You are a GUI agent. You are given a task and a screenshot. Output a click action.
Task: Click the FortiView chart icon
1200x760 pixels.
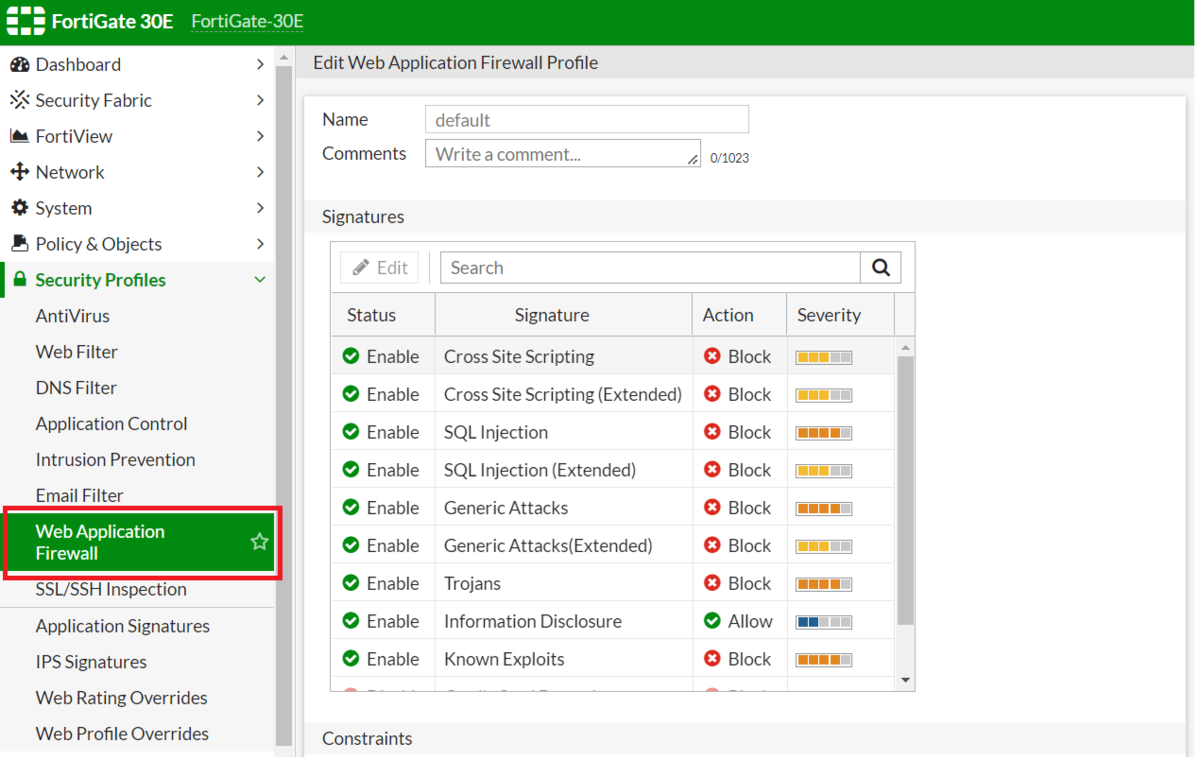coord(19,136)
